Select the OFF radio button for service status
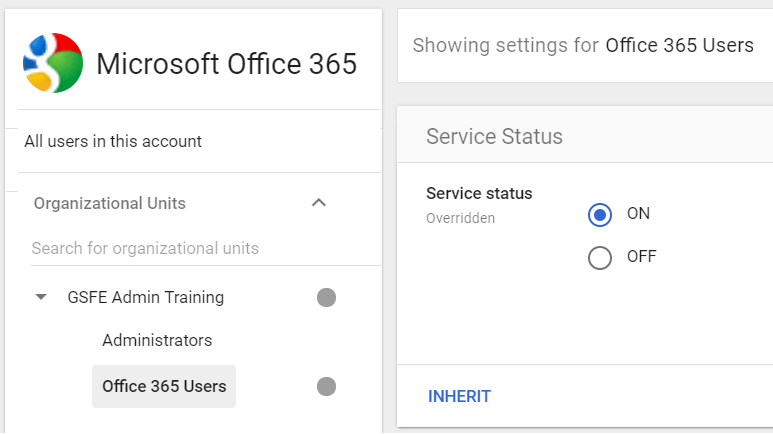The width and height of the screenshot is (773, 434). point(600,257)
